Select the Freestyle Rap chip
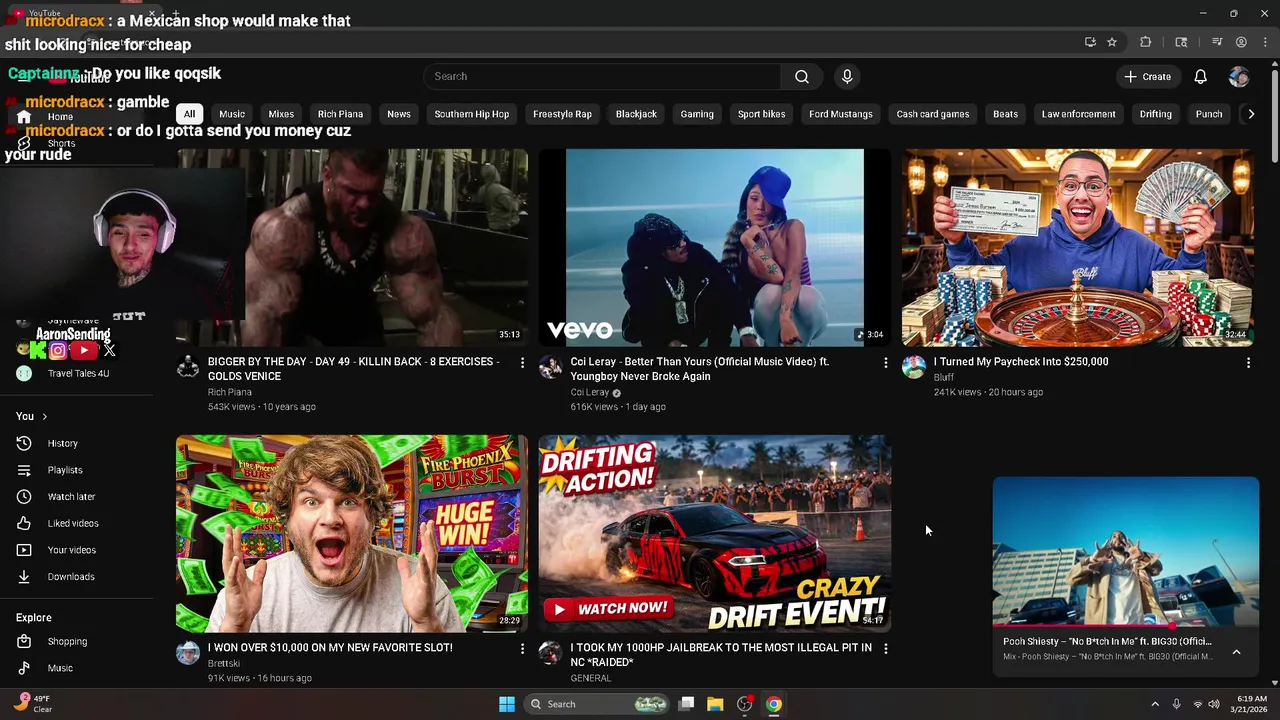 pyautogui.click(x=562, y=114)
